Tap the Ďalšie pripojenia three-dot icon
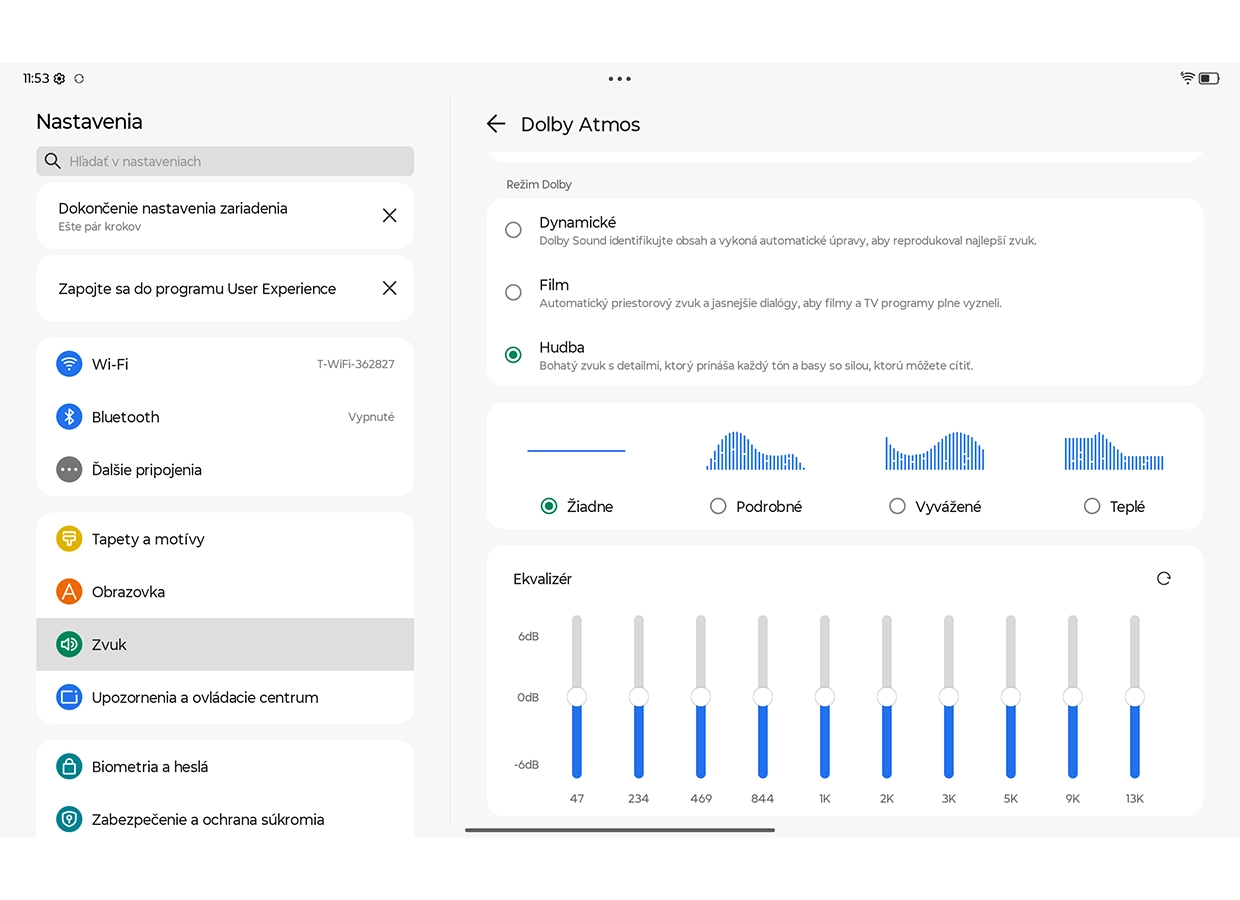The width and height of the screenshot is (1240, 900). pos(69,470)
